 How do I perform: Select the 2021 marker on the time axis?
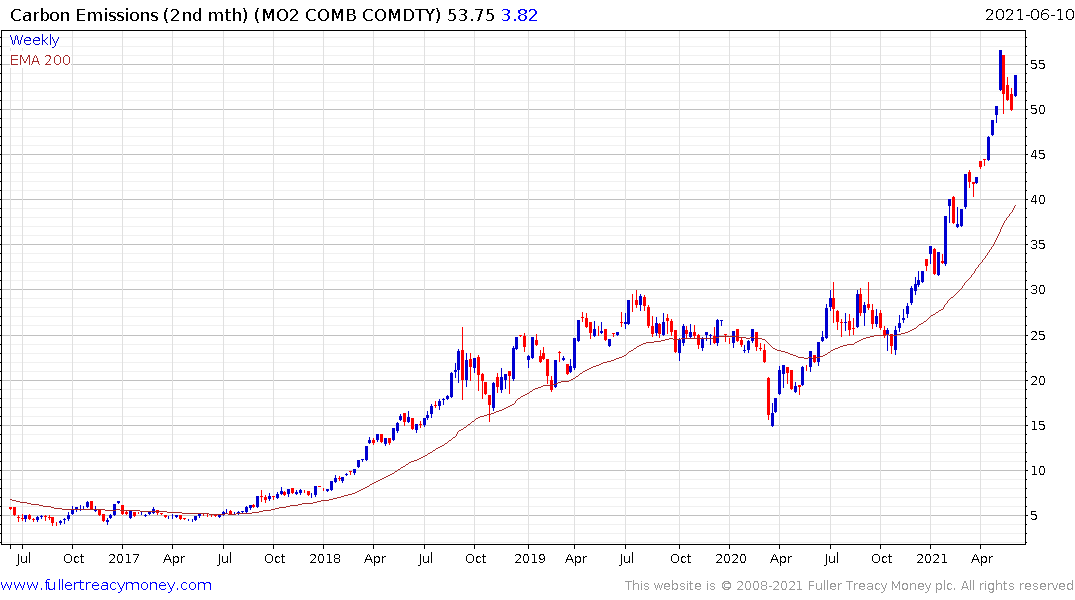pos(932,558)
